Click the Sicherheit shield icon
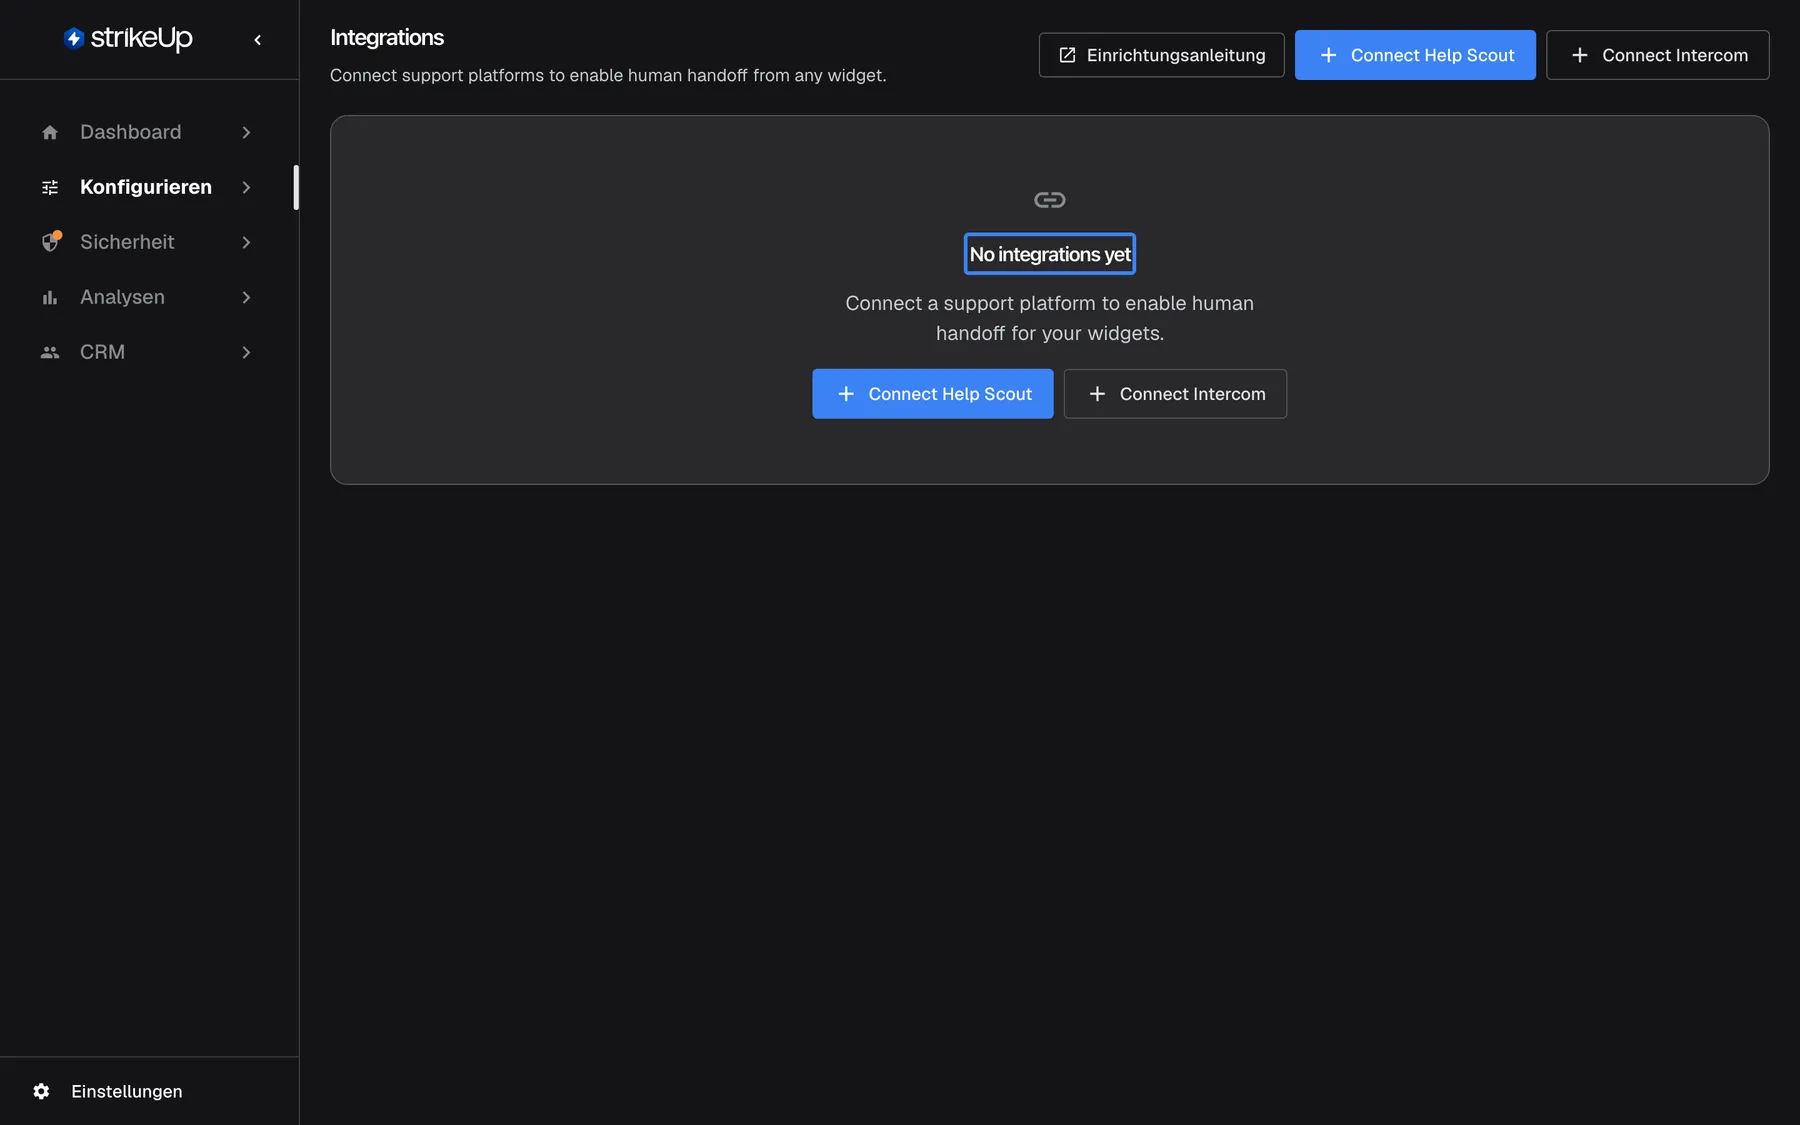 point(50,242)
